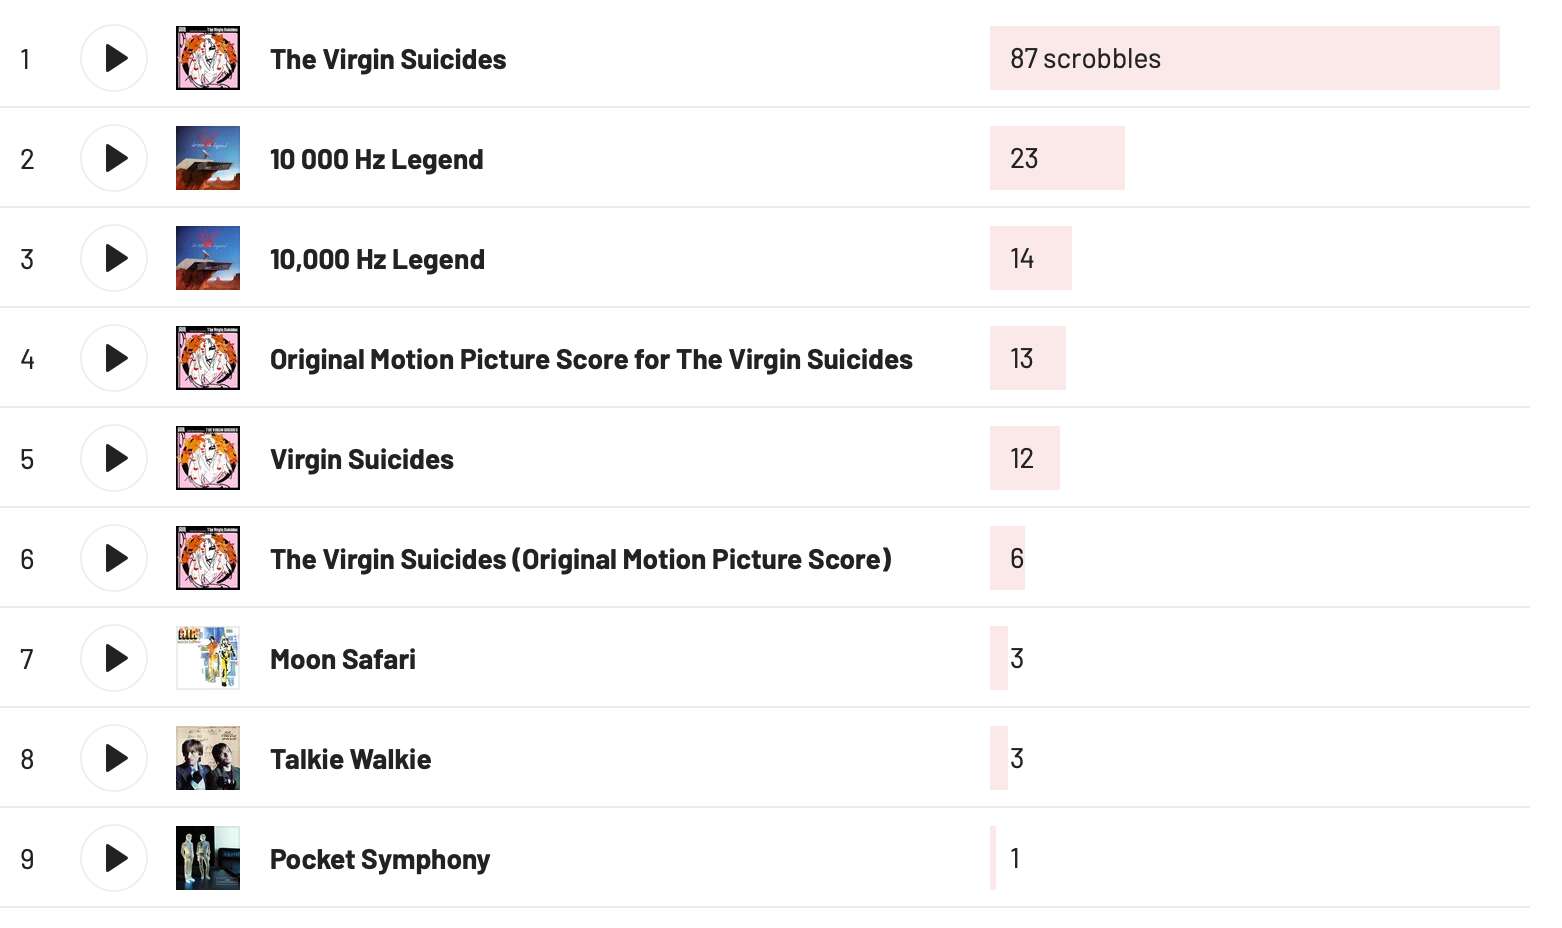Open the Pocket Symphony cover thumbnail
1562x928 pixels.
(x=208, y=858)
